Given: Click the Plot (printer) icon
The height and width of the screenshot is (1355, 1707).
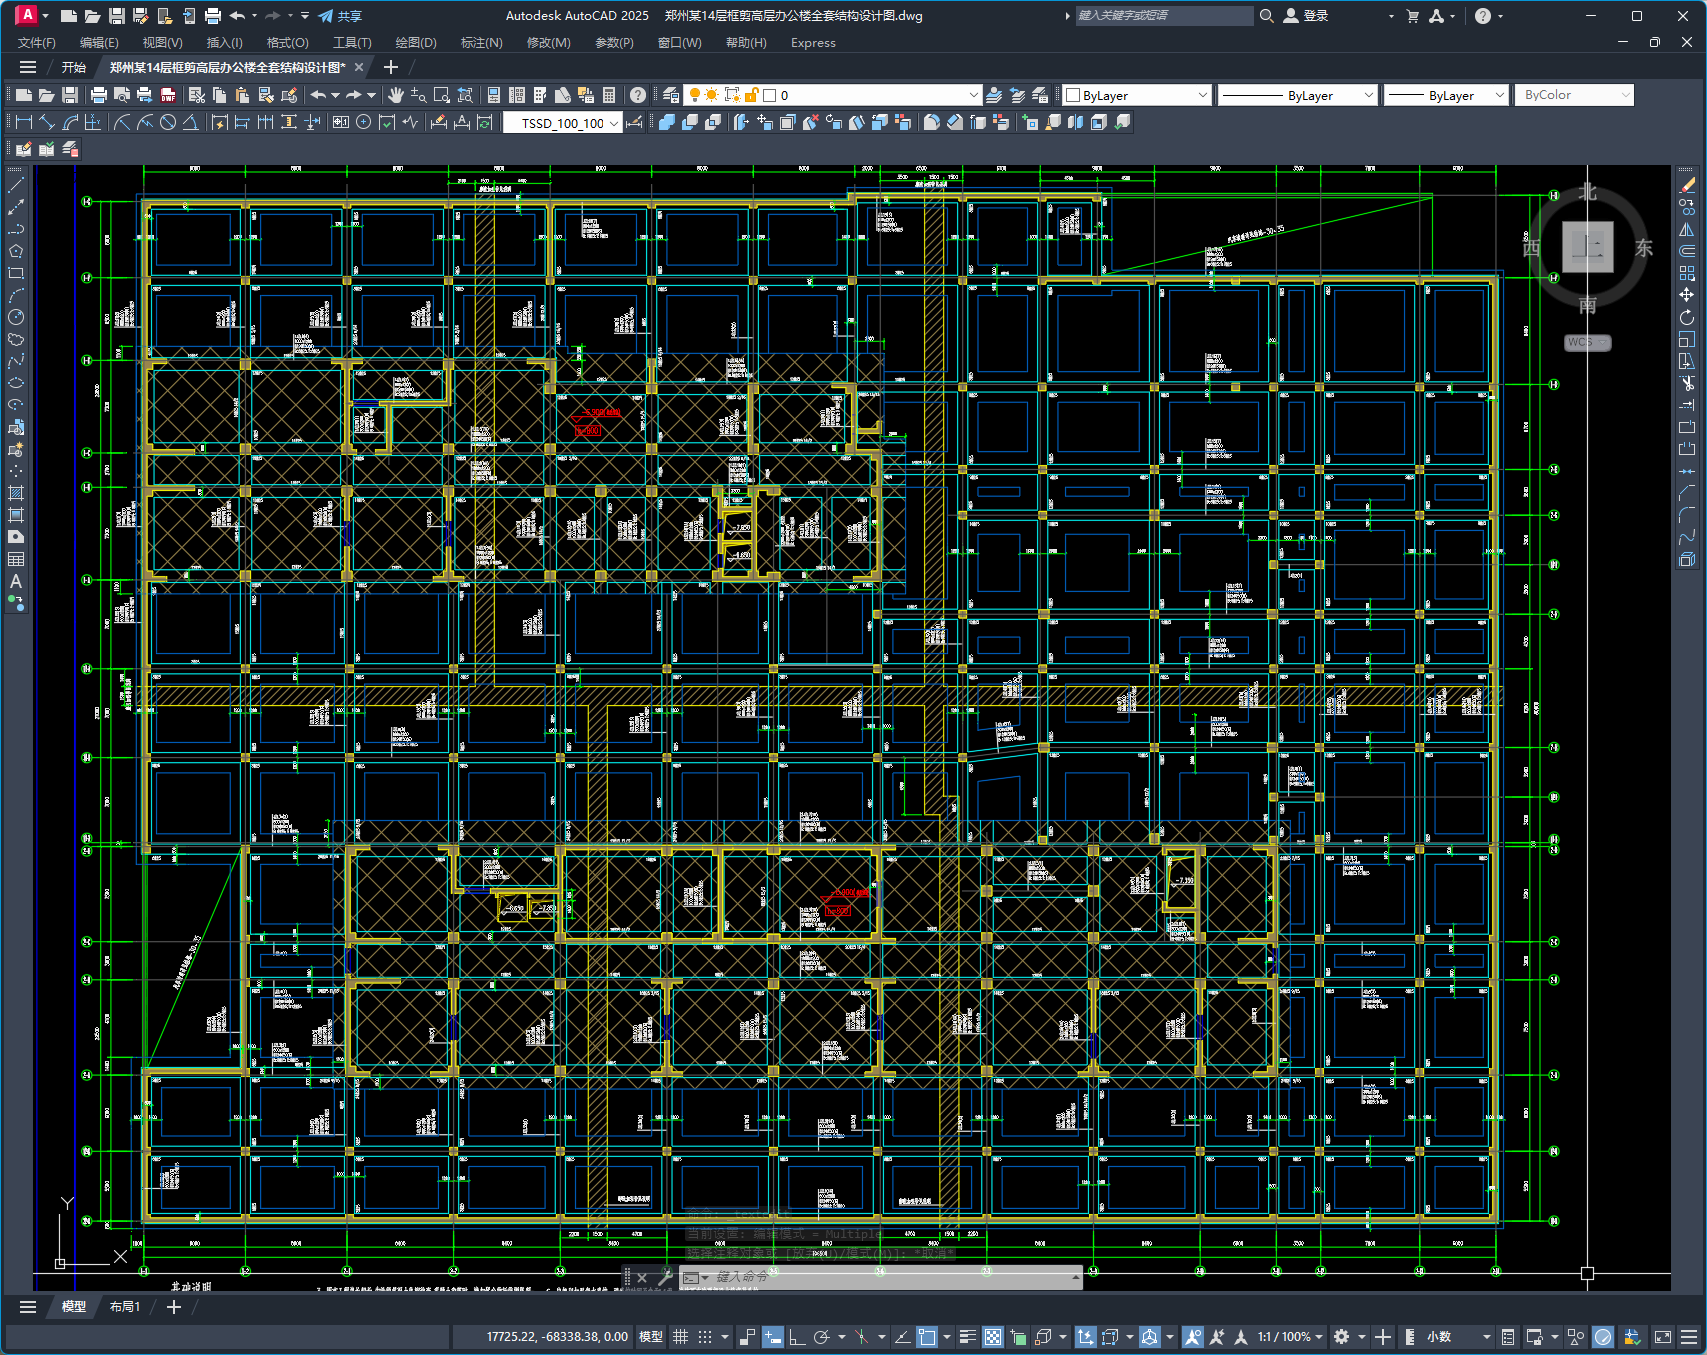Looking at the screenshot, I should coord(98,95).
